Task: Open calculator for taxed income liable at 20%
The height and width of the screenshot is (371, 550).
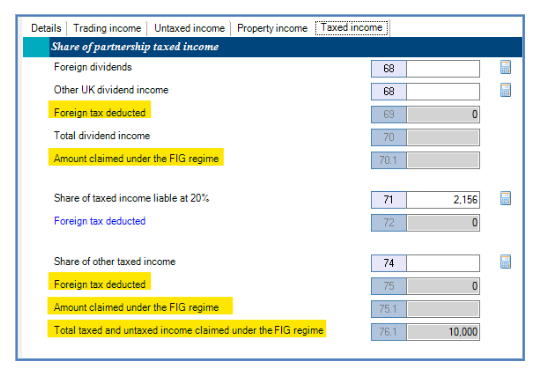Action: point(505,198)
